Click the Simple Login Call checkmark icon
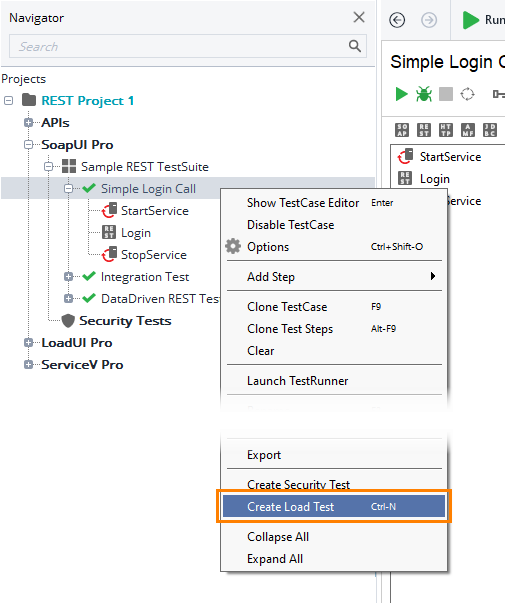This screenshot has width=505, height=603. (x=89, y=188)
